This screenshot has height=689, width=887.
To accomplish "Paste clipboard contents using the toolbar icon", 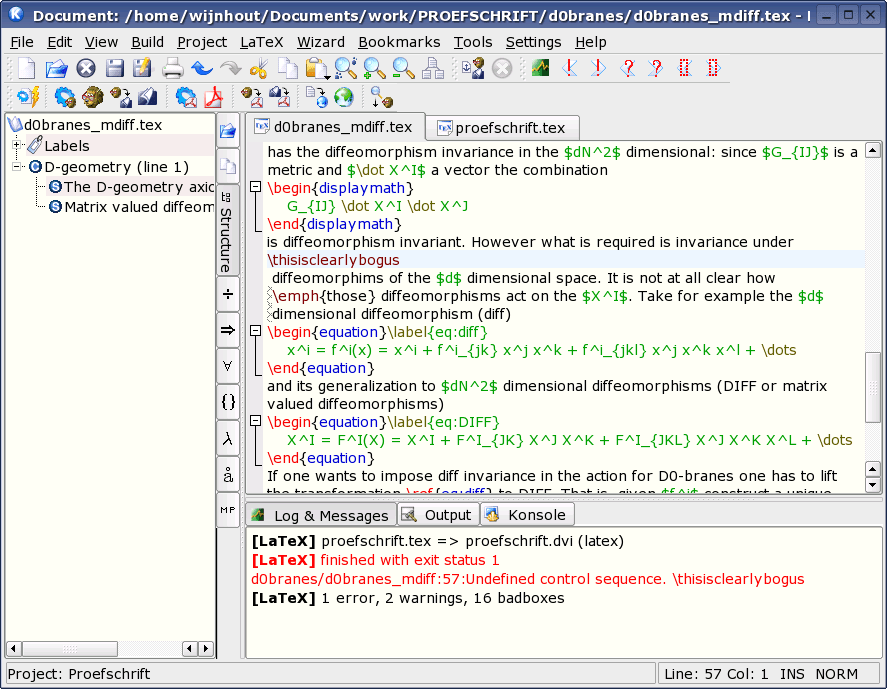I will 315,69.
